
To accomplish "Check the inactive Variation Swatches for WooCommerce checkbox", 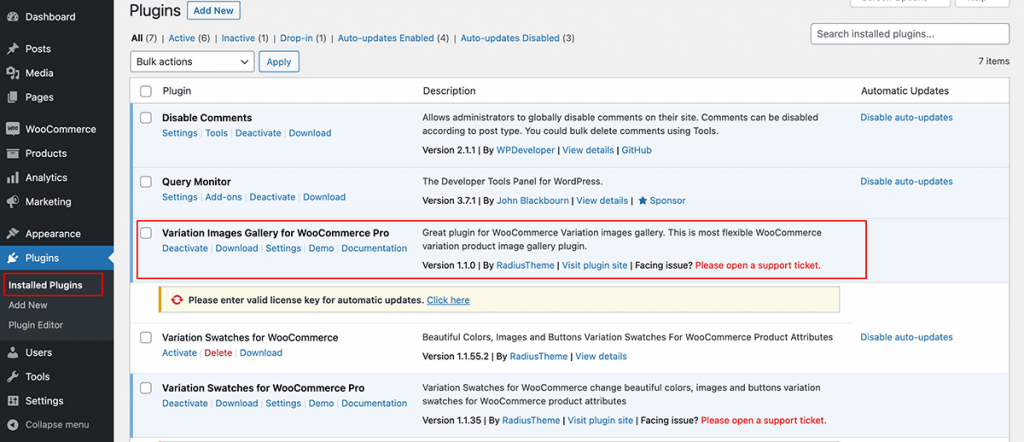I will point(146,338).
